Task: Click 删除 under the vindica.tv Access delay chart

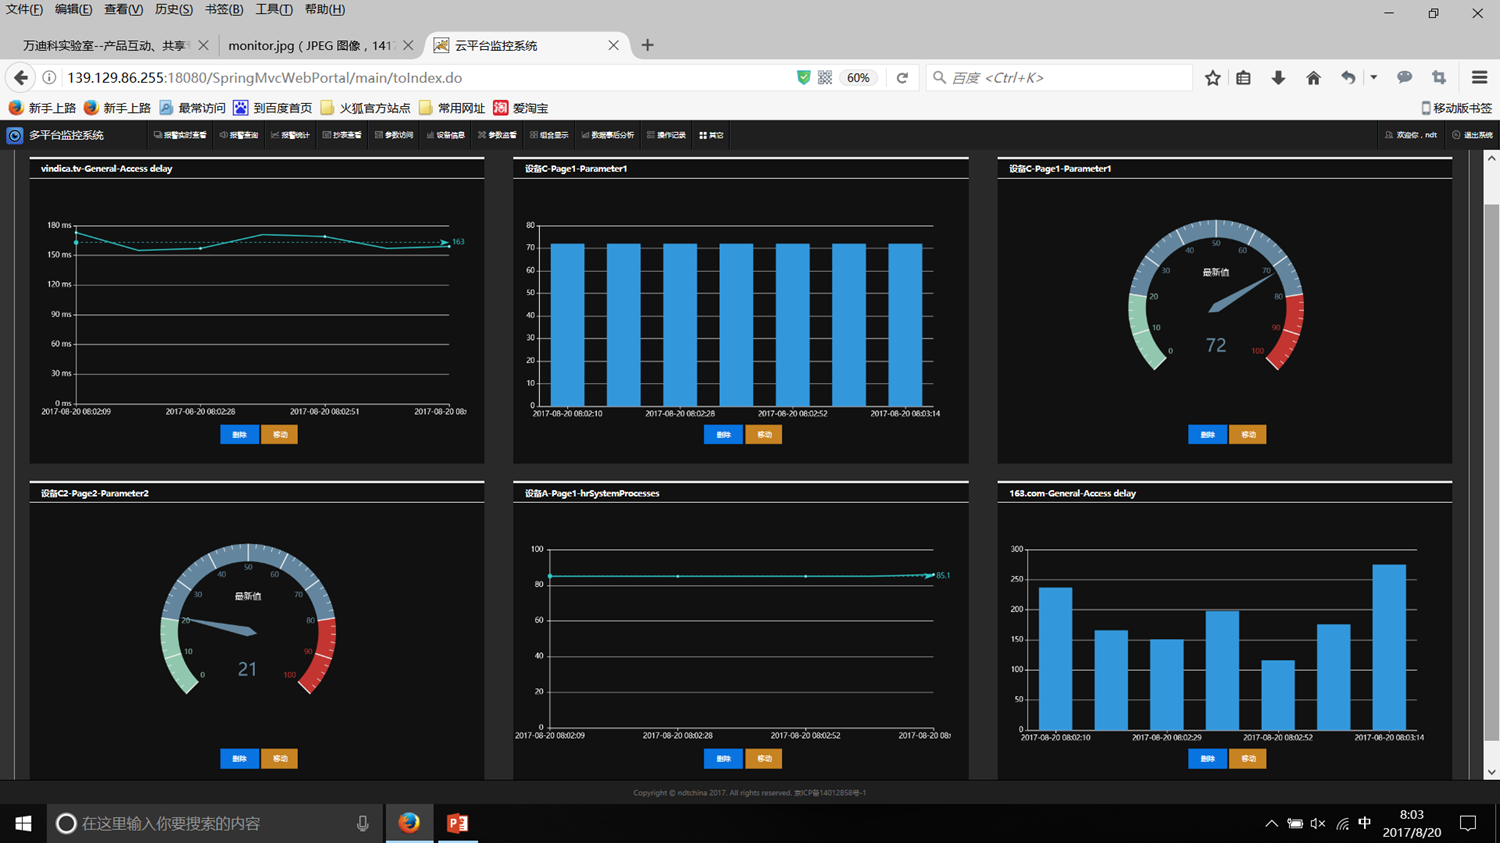Action: point(239,435)
